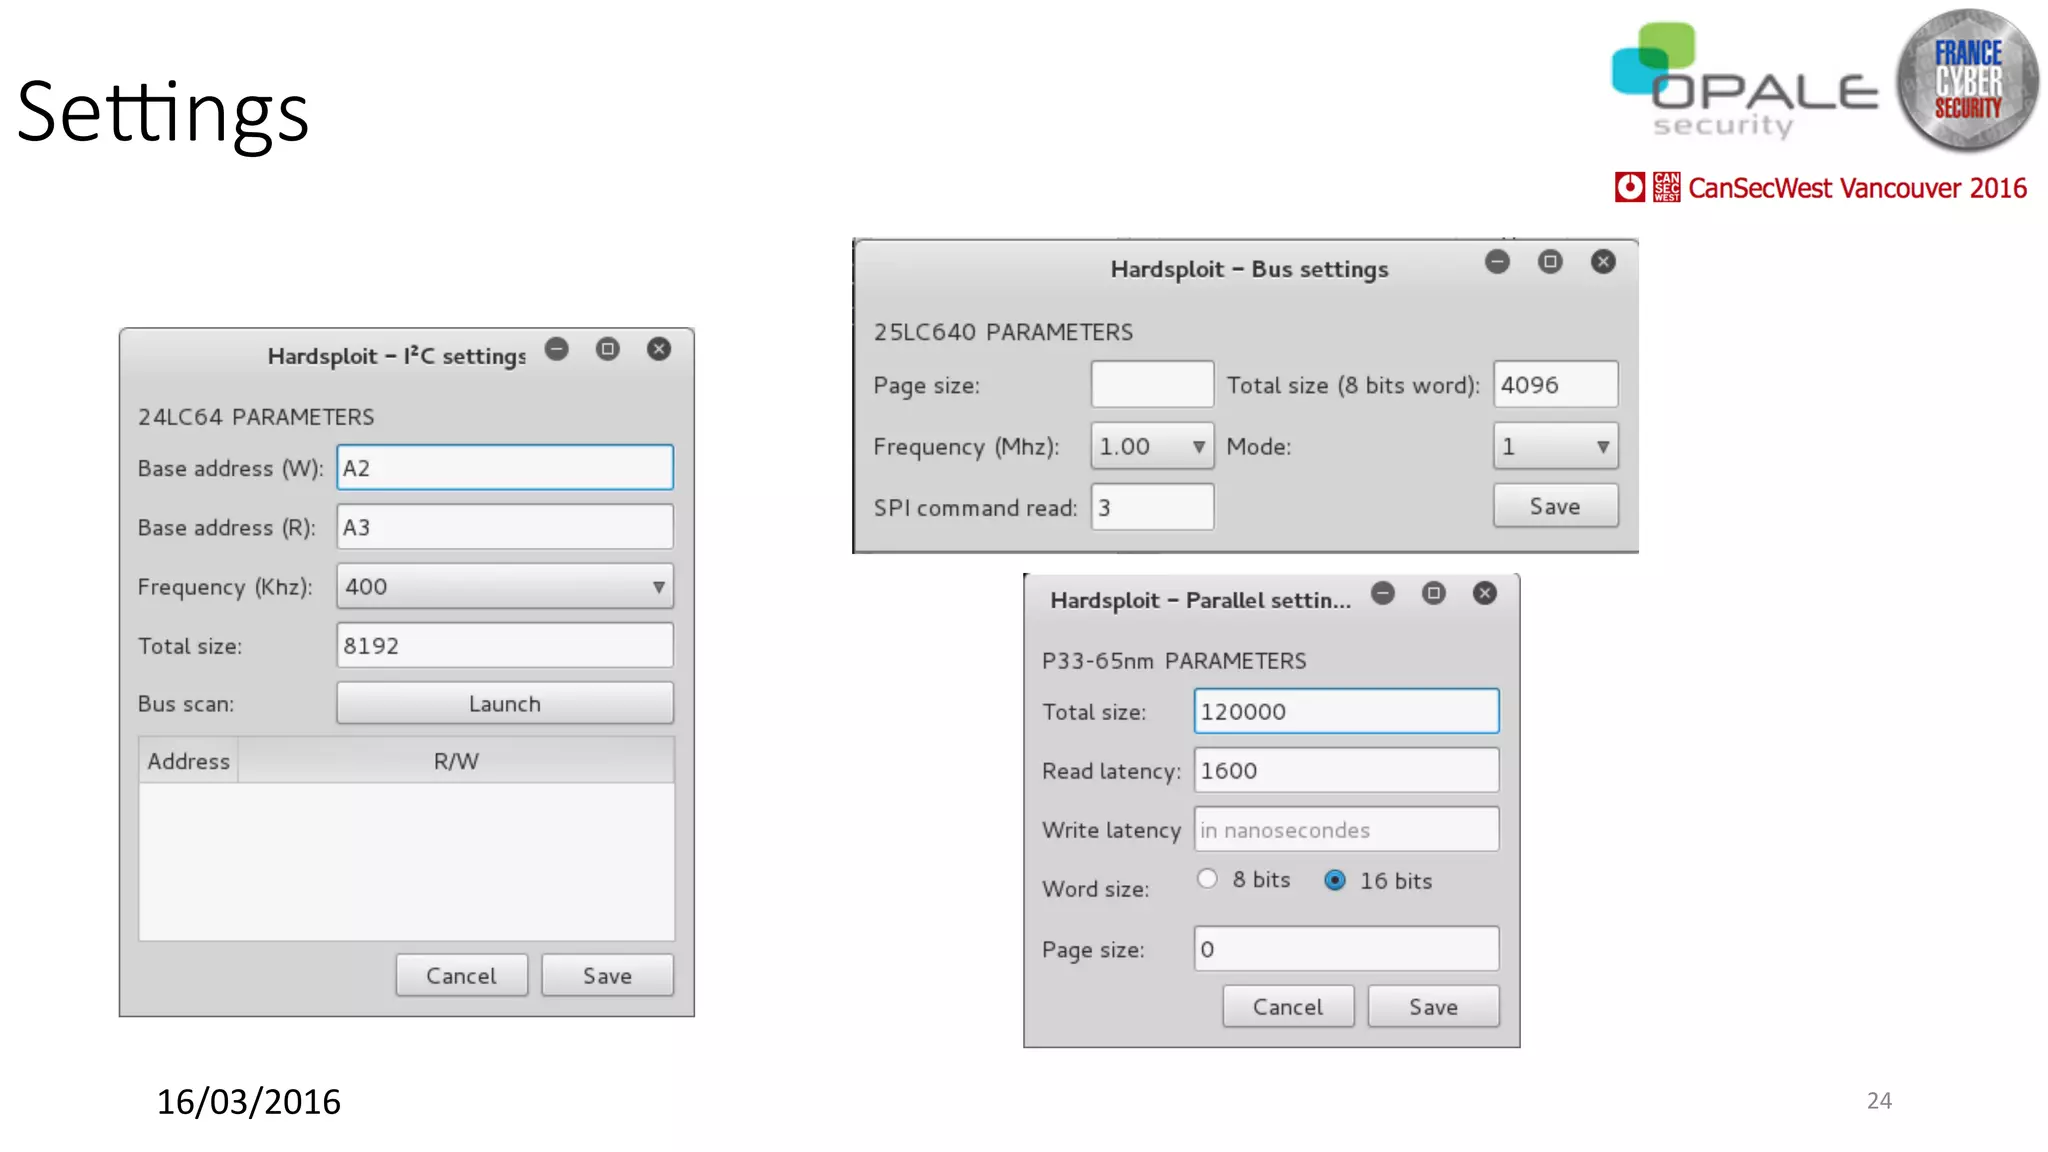Viewport: 2048px width, 1152px height.
Task: Select the 16 bits word size
Action: tap(1335, 880)
